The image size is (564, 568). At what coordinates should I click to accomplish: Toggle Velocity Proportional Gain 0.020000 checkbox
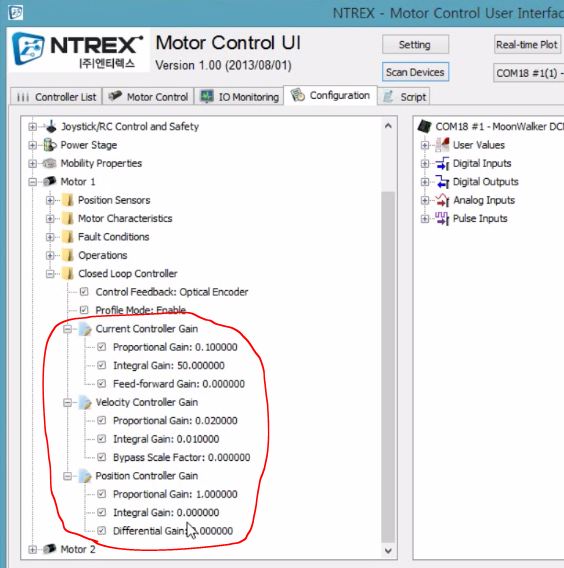pos(102,420)
